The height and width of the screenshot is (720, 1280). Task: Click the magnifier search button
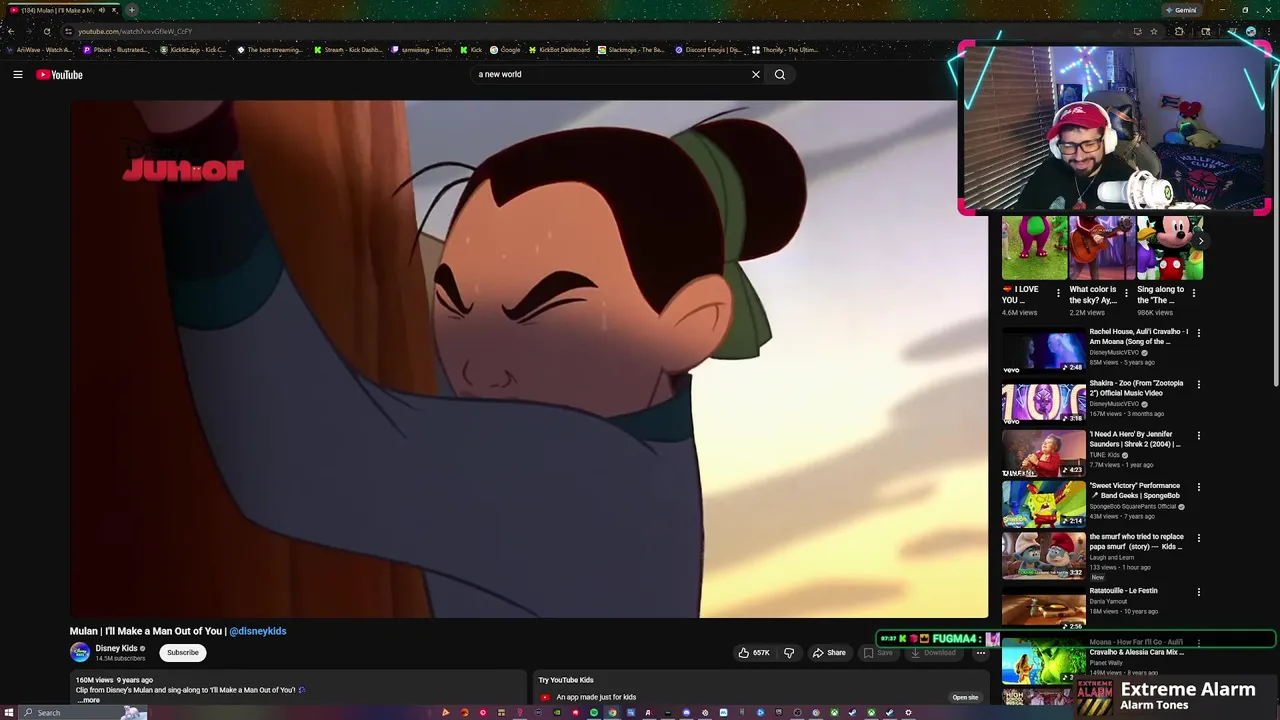[x=780, y=74]
